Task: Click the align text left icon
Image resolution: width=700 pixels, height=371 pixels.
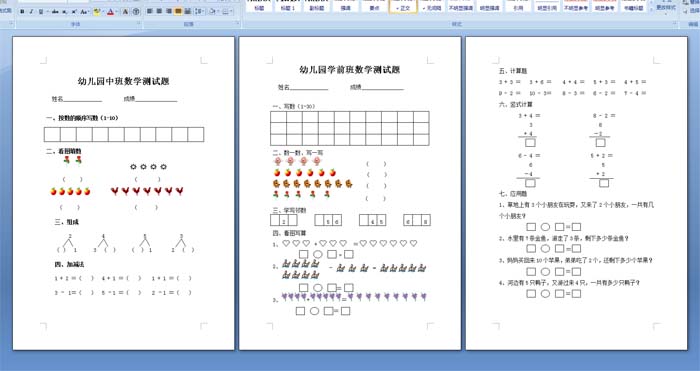Action: click(x=149, y=11)
